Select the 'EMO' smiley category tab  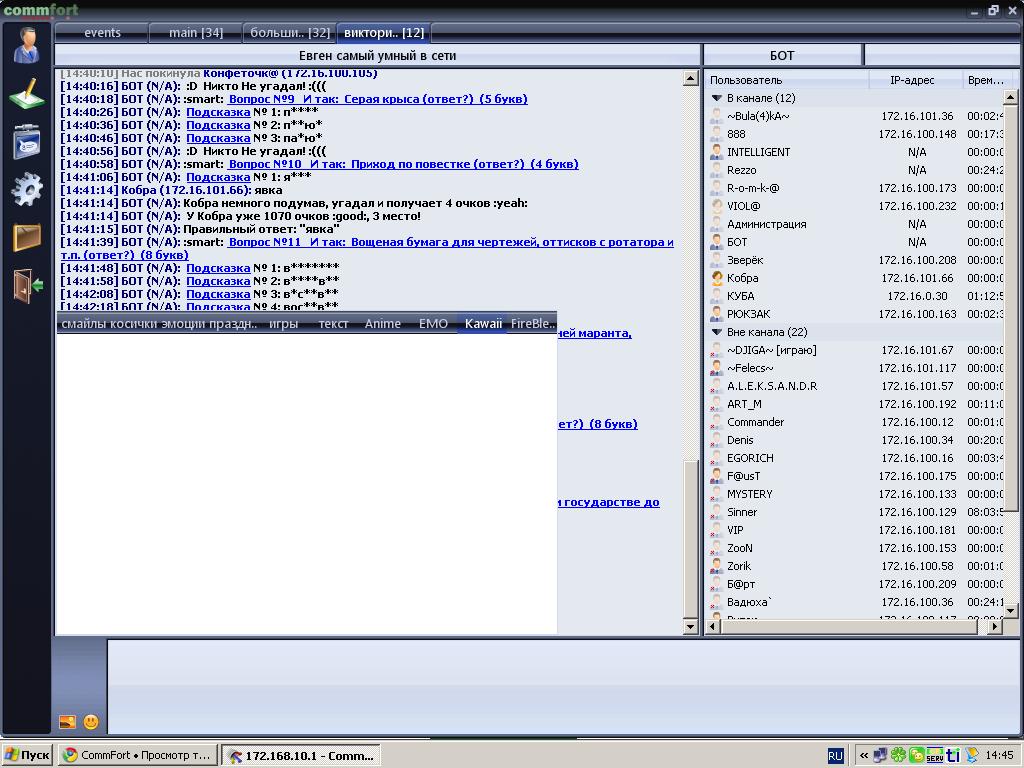click(433, 324)
